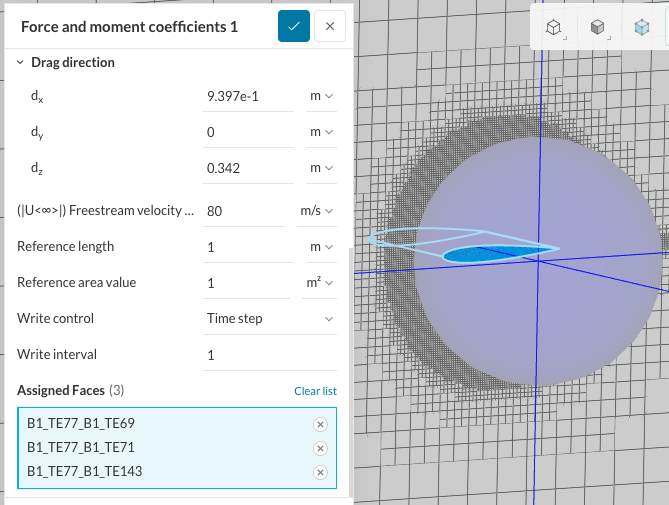Screen dimensions: 669x505
Task: Click the Freestream velocity value field
Action: pos(250,211)
